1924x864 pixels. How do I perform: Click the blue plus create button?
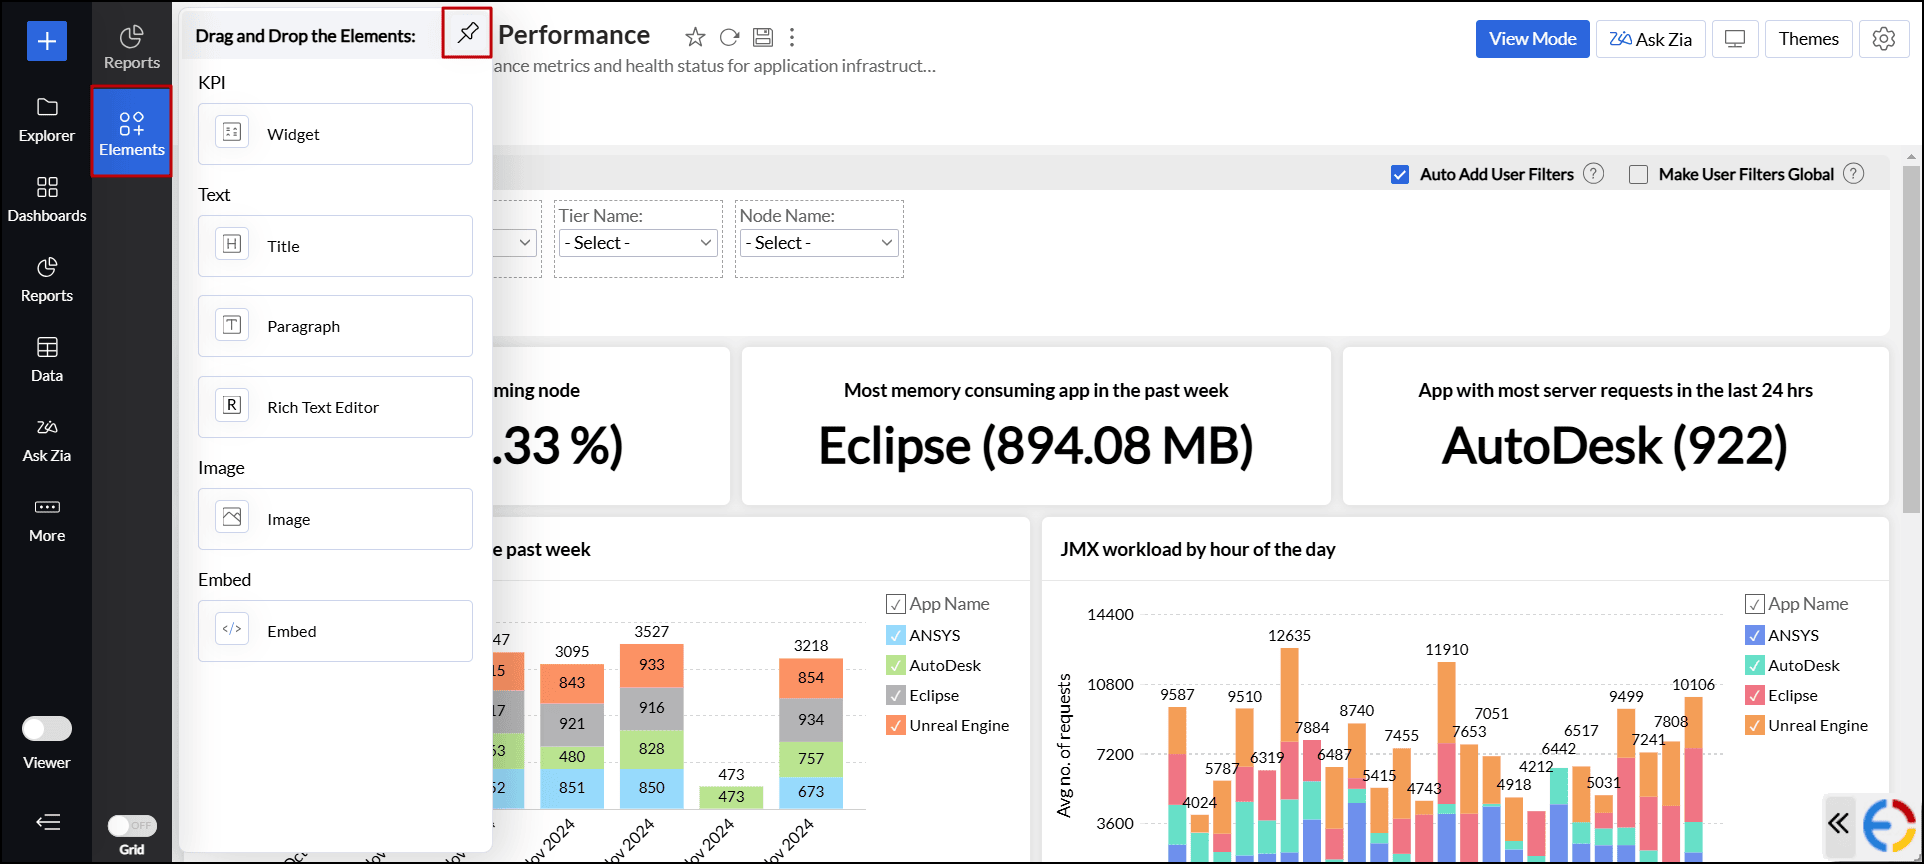tap(47, 41)
